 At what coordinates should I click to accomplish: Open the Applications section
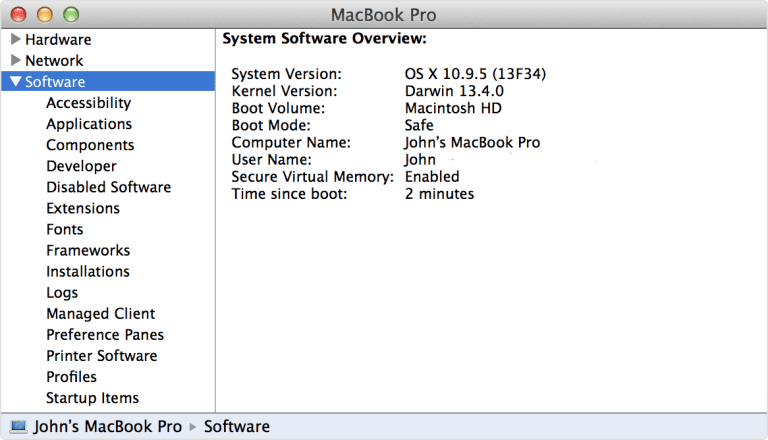(89, 124)
